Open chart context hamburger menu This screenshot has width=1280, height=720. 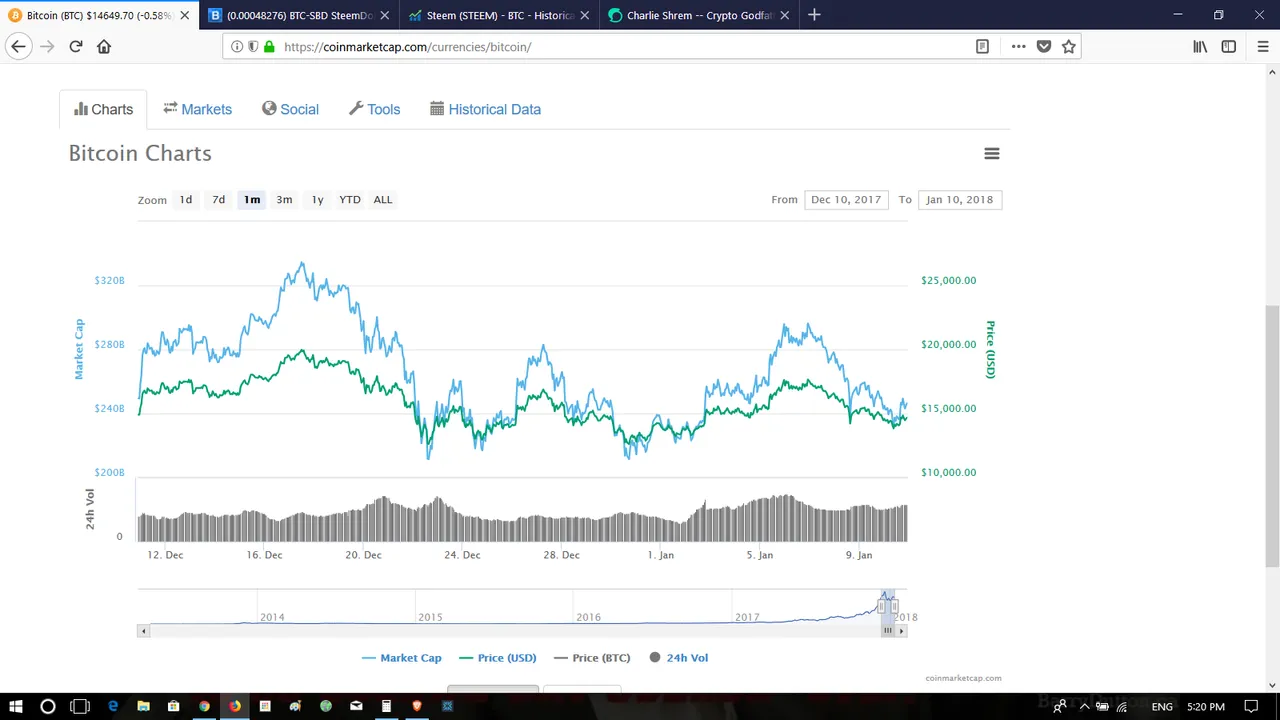(x=992, y=153)
